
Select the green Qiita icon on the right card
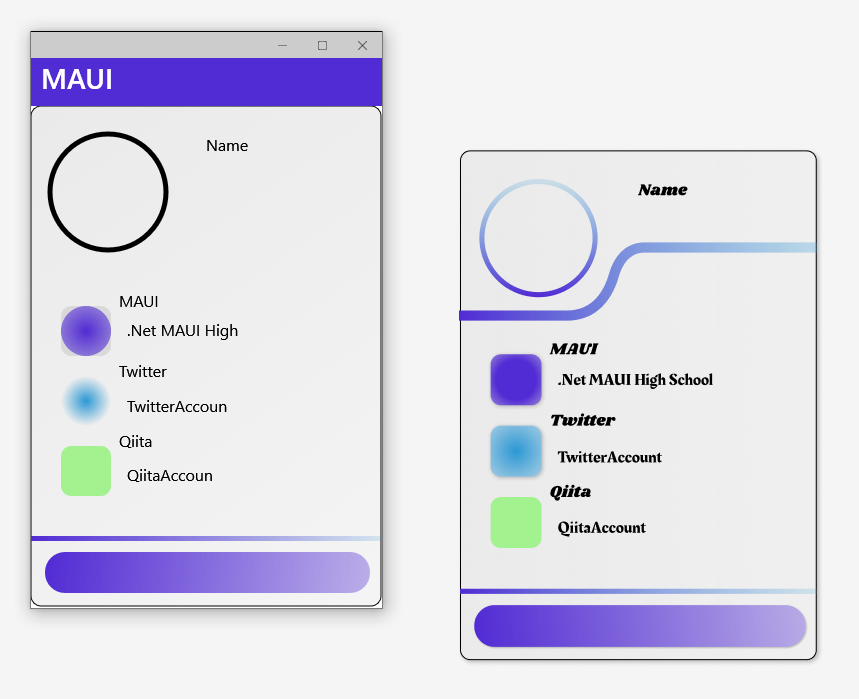pos(515,522)
